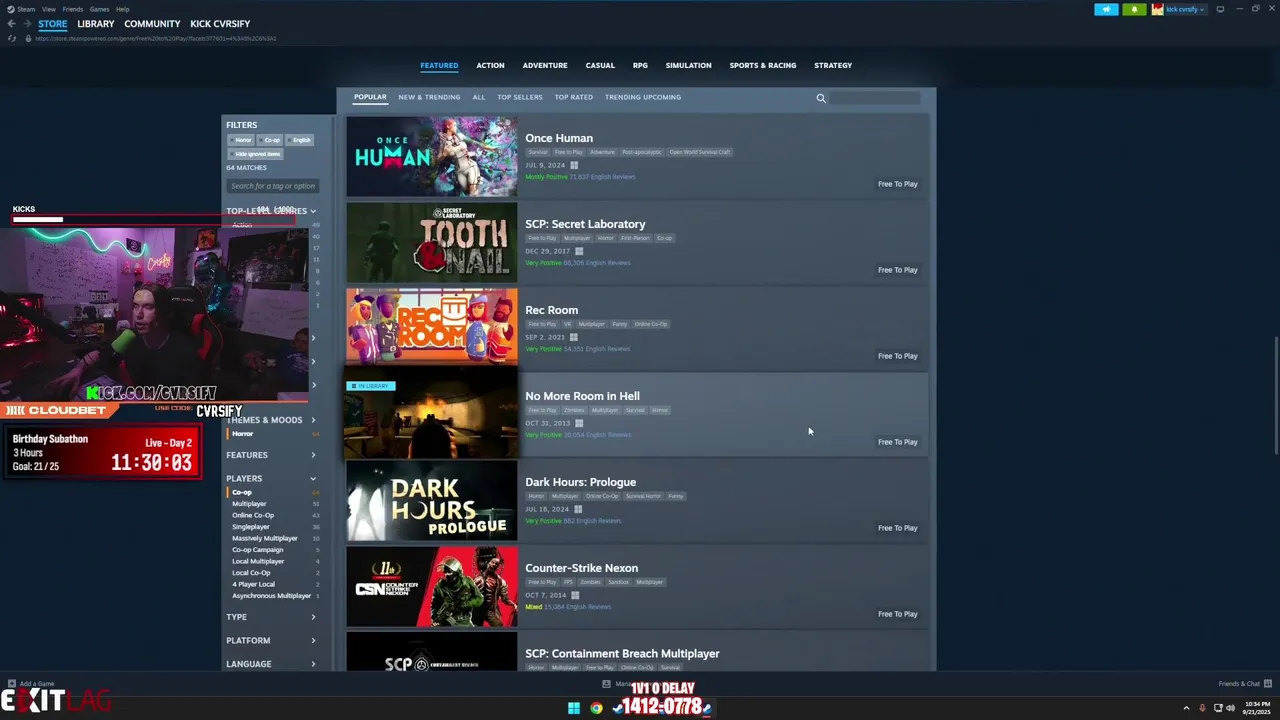Collapse the Top-Level Genres section
The image size is (1280, 720).
[x=271, y=211]
